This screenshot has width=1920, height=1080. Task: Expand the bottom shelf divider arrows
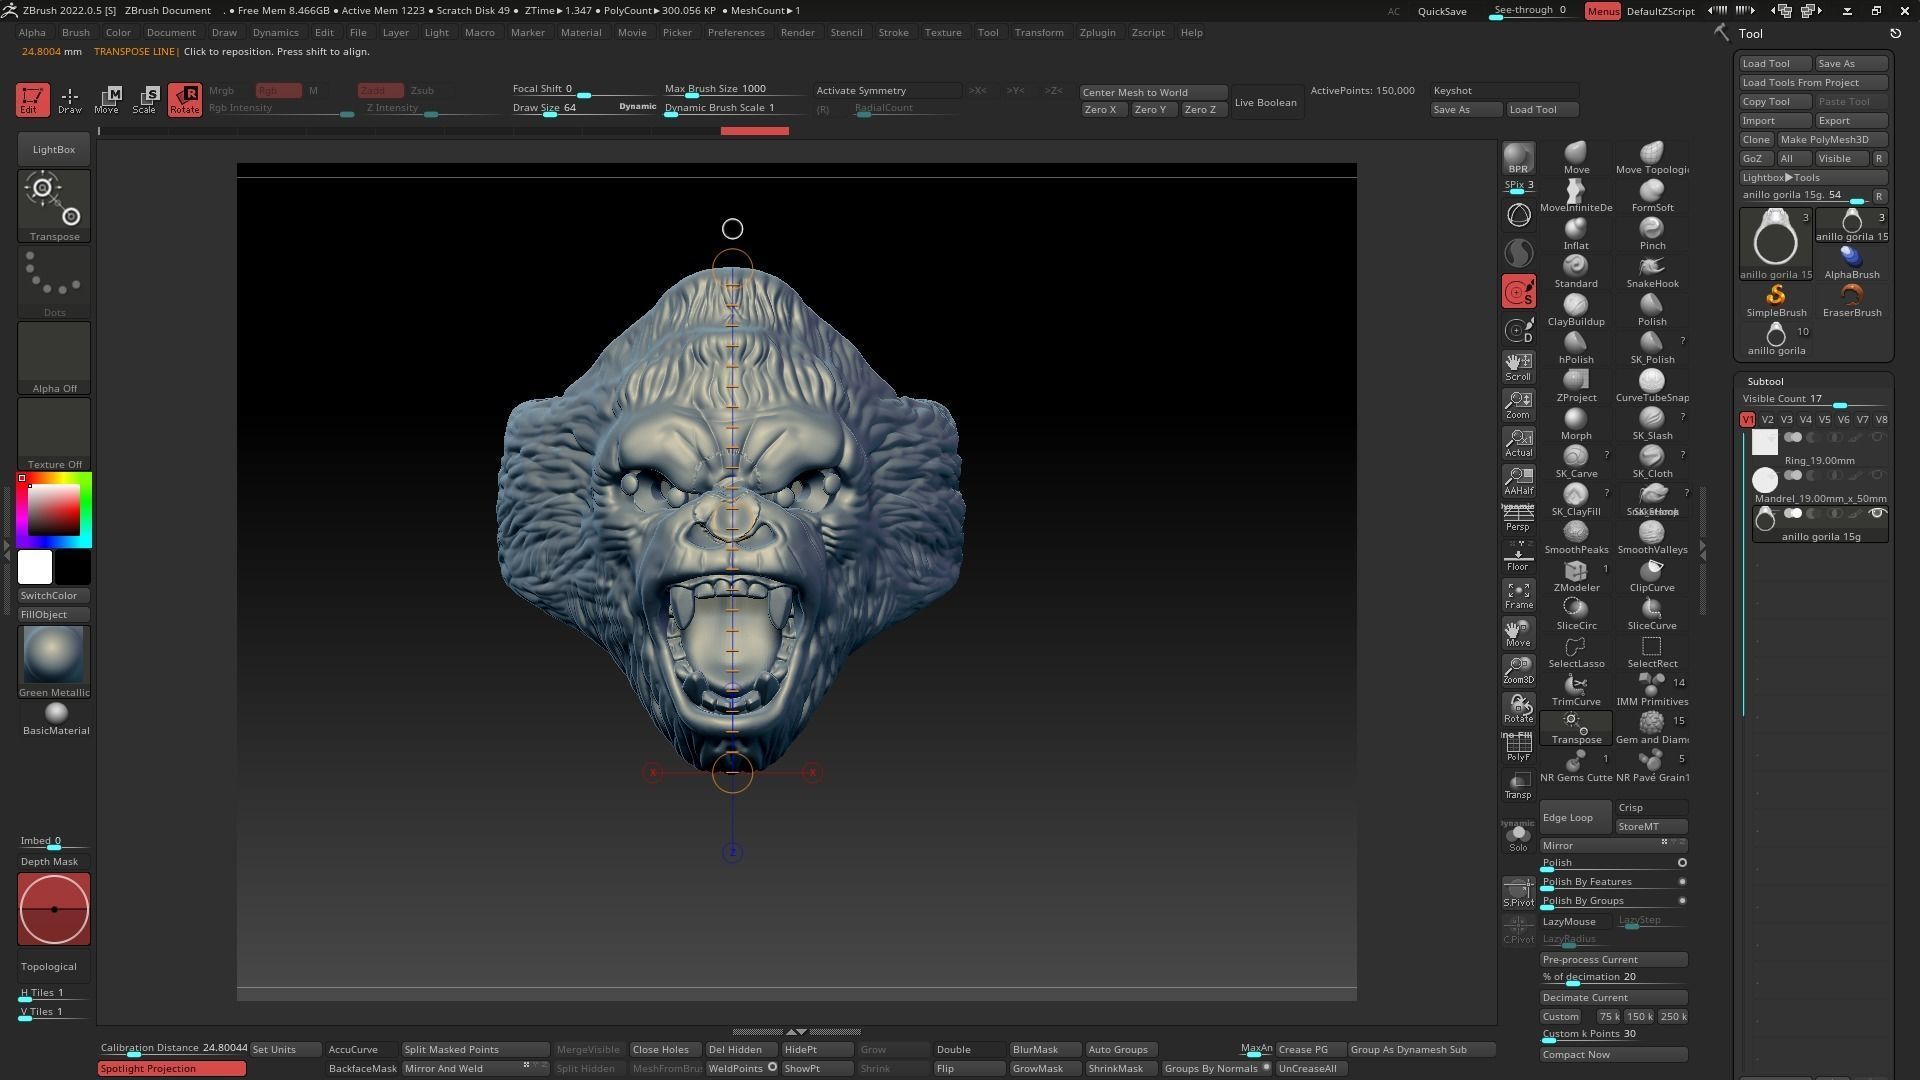(x=796, y=1031)
